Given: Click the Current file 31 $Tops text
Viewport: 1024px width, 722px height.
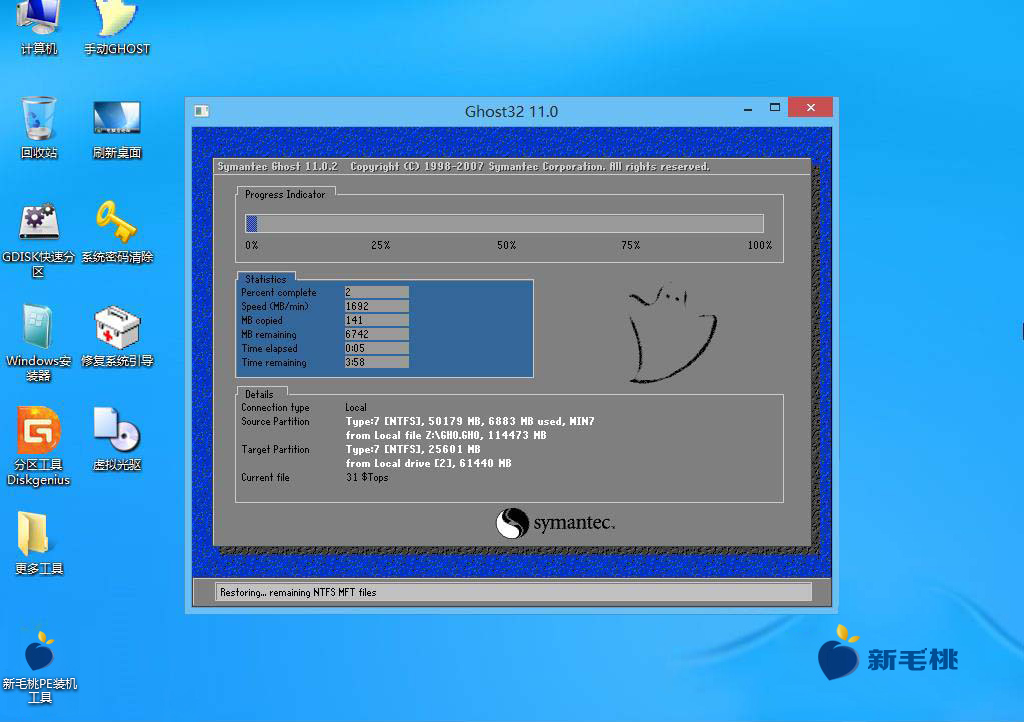Looking at the screenshot, I should (367, 478).
